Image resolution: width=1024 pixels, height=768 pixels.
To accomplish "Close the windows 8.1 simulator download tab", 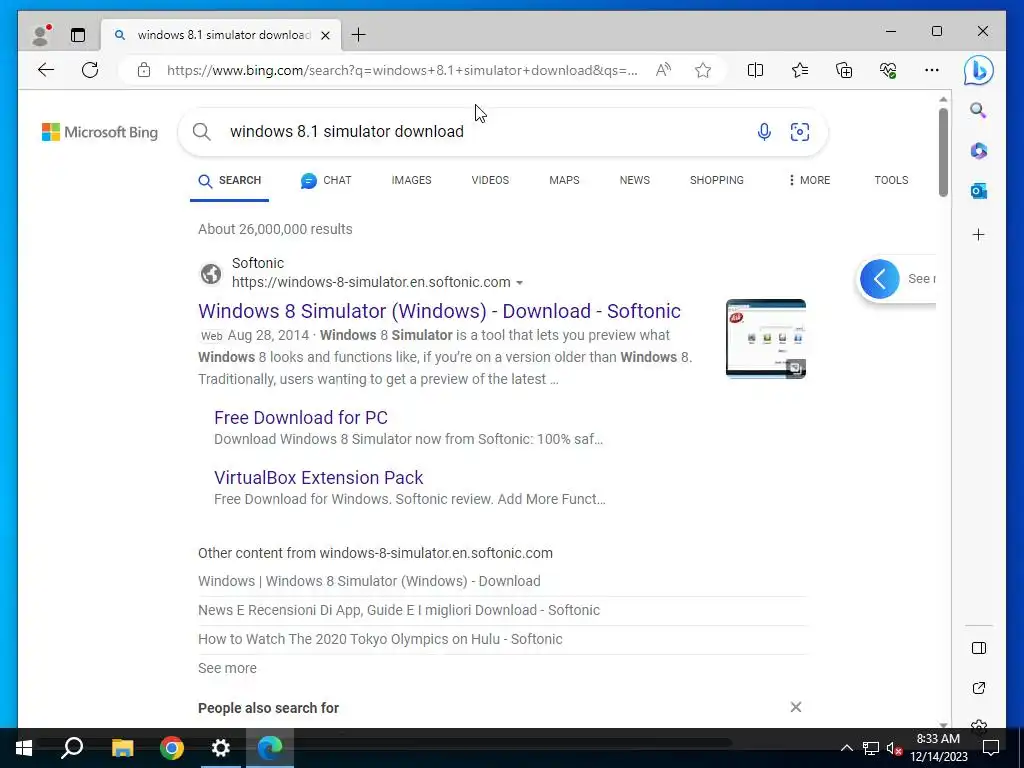I will click(x=325, y=35).
